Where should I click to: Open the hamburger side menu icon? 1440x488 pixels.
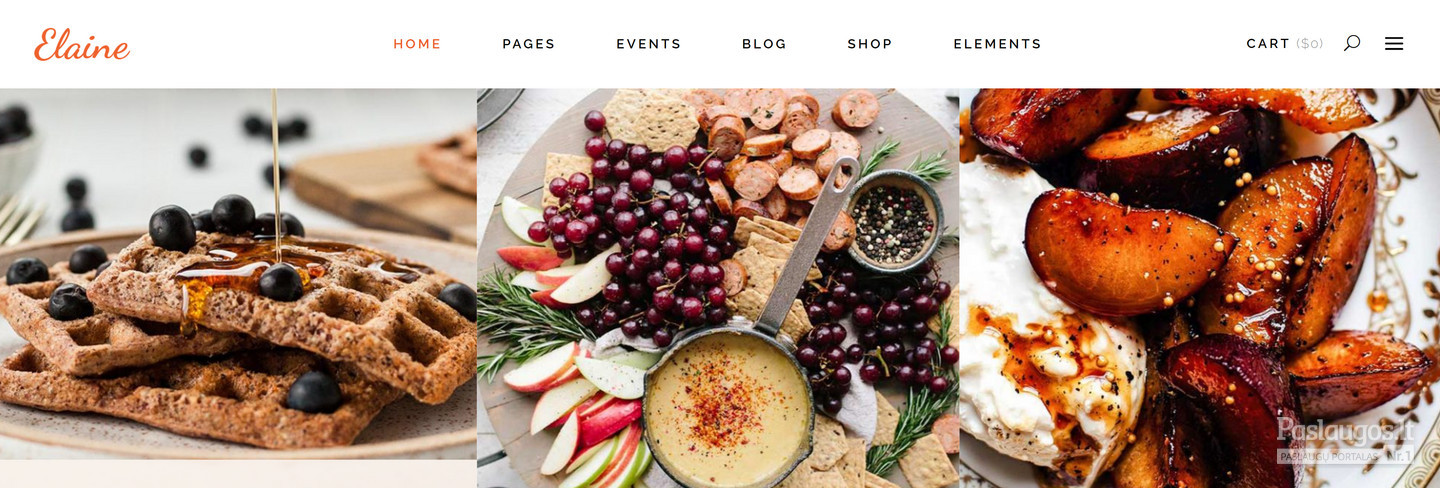1394,43
